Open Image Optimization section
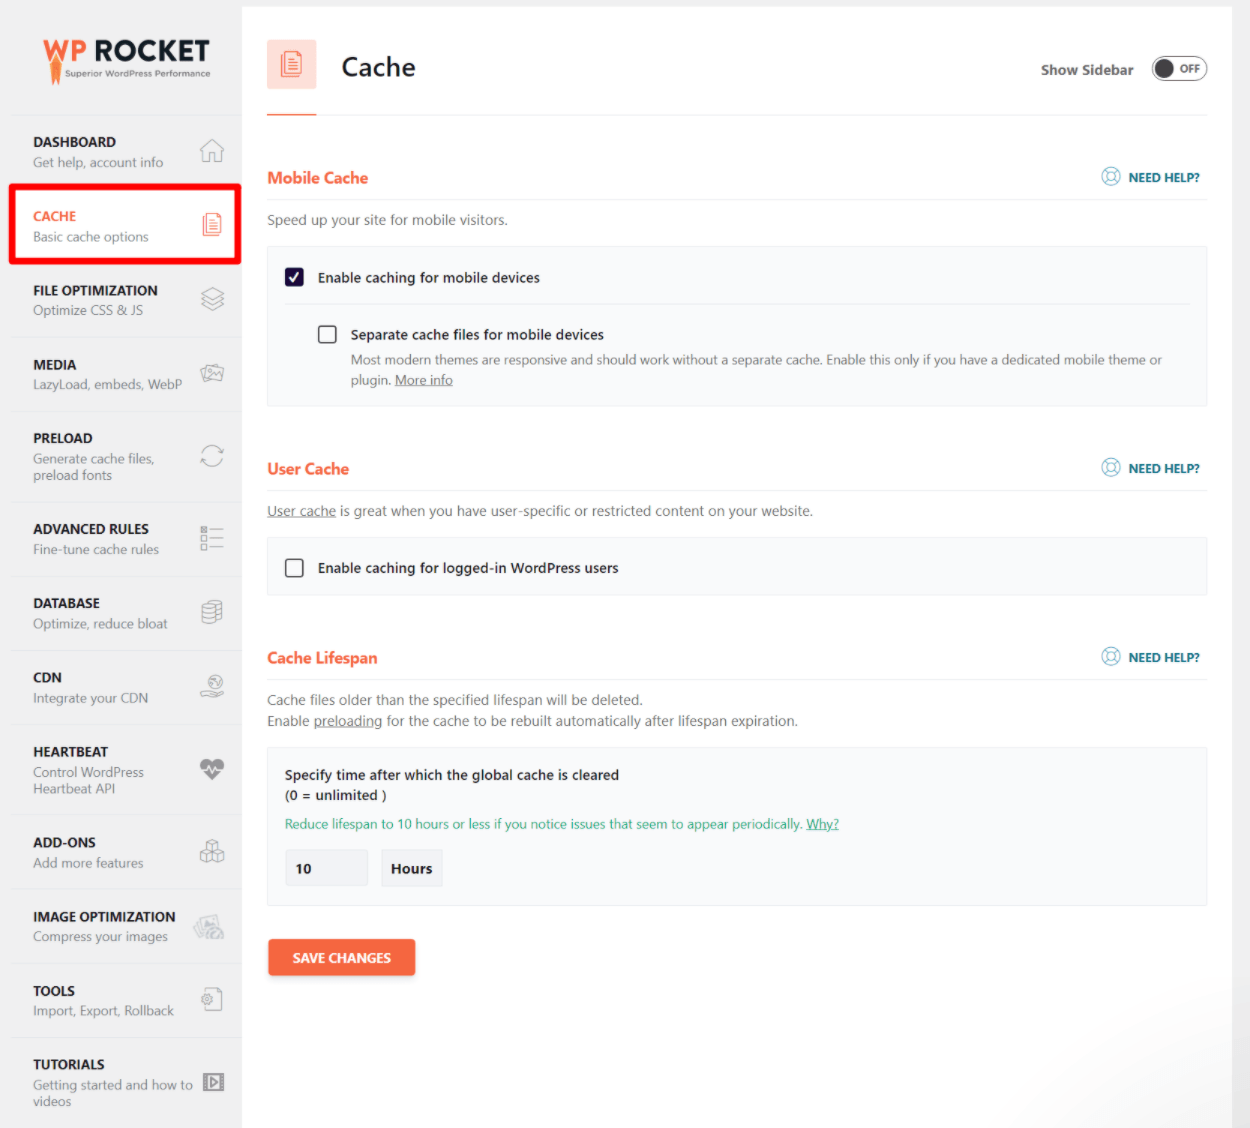The image size is (1250, 1128). pos(126,926)
